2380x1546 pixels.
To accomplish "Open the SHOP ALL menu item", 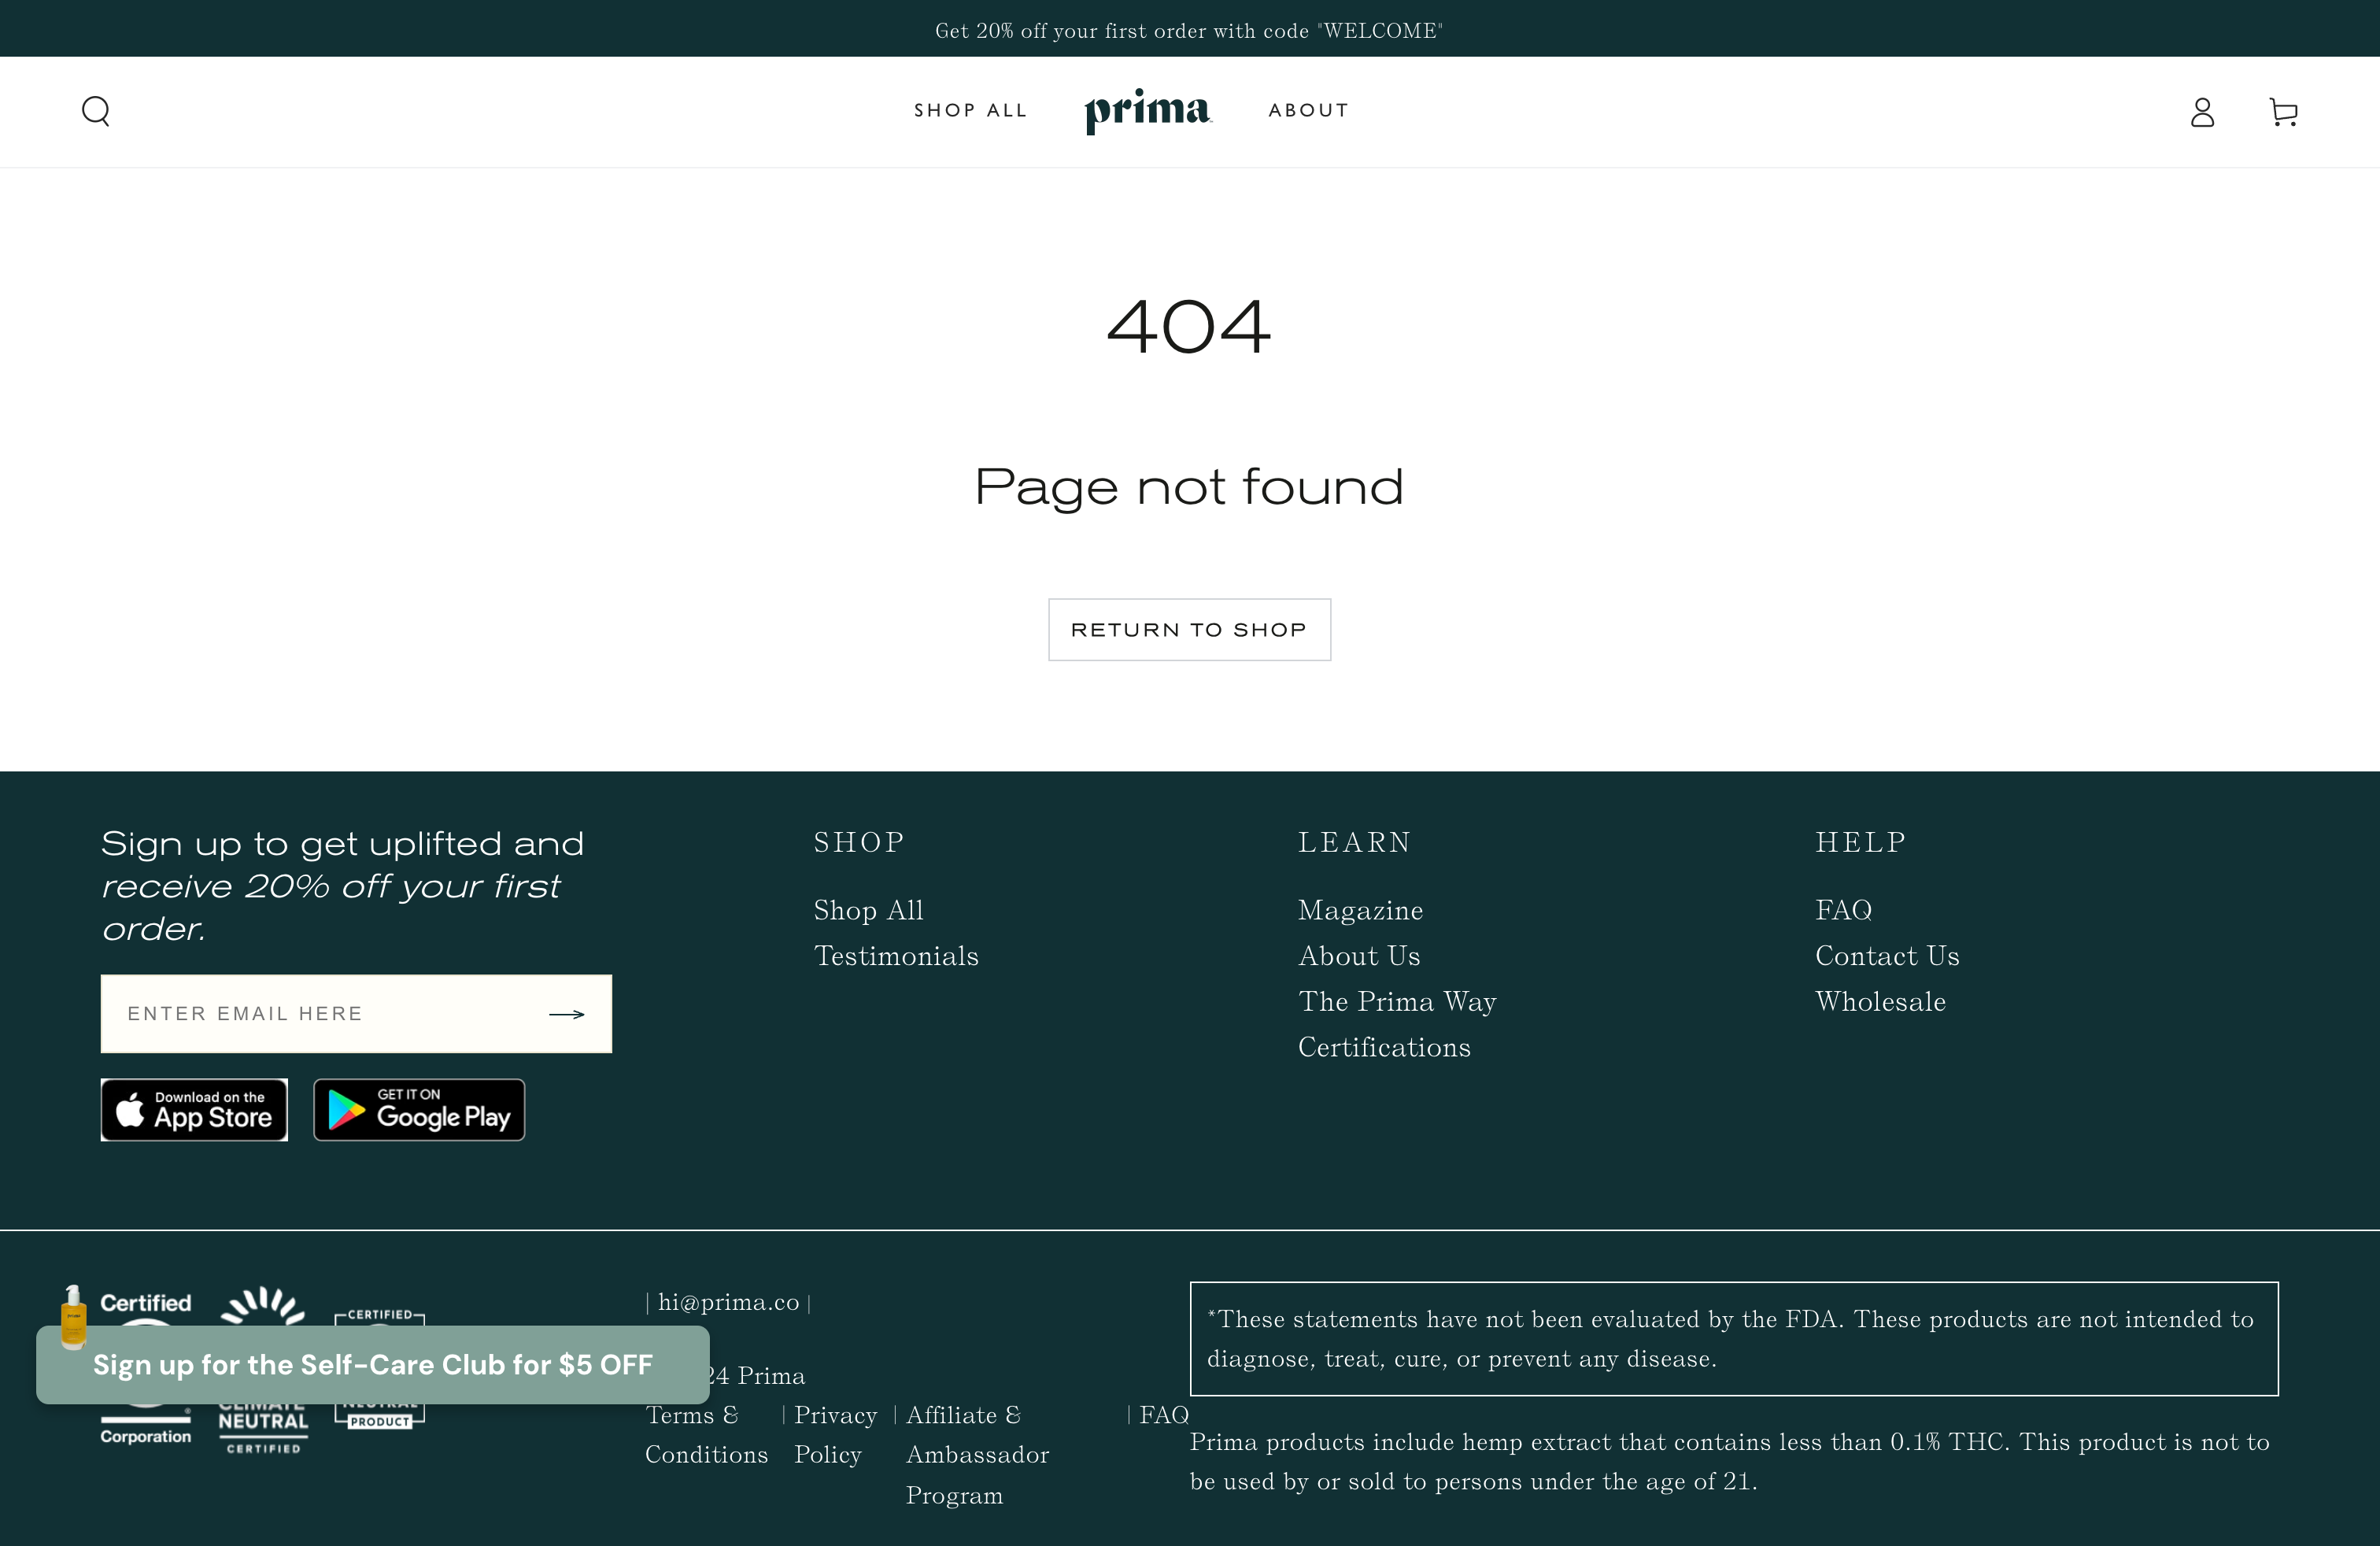I will click(969, 111).
